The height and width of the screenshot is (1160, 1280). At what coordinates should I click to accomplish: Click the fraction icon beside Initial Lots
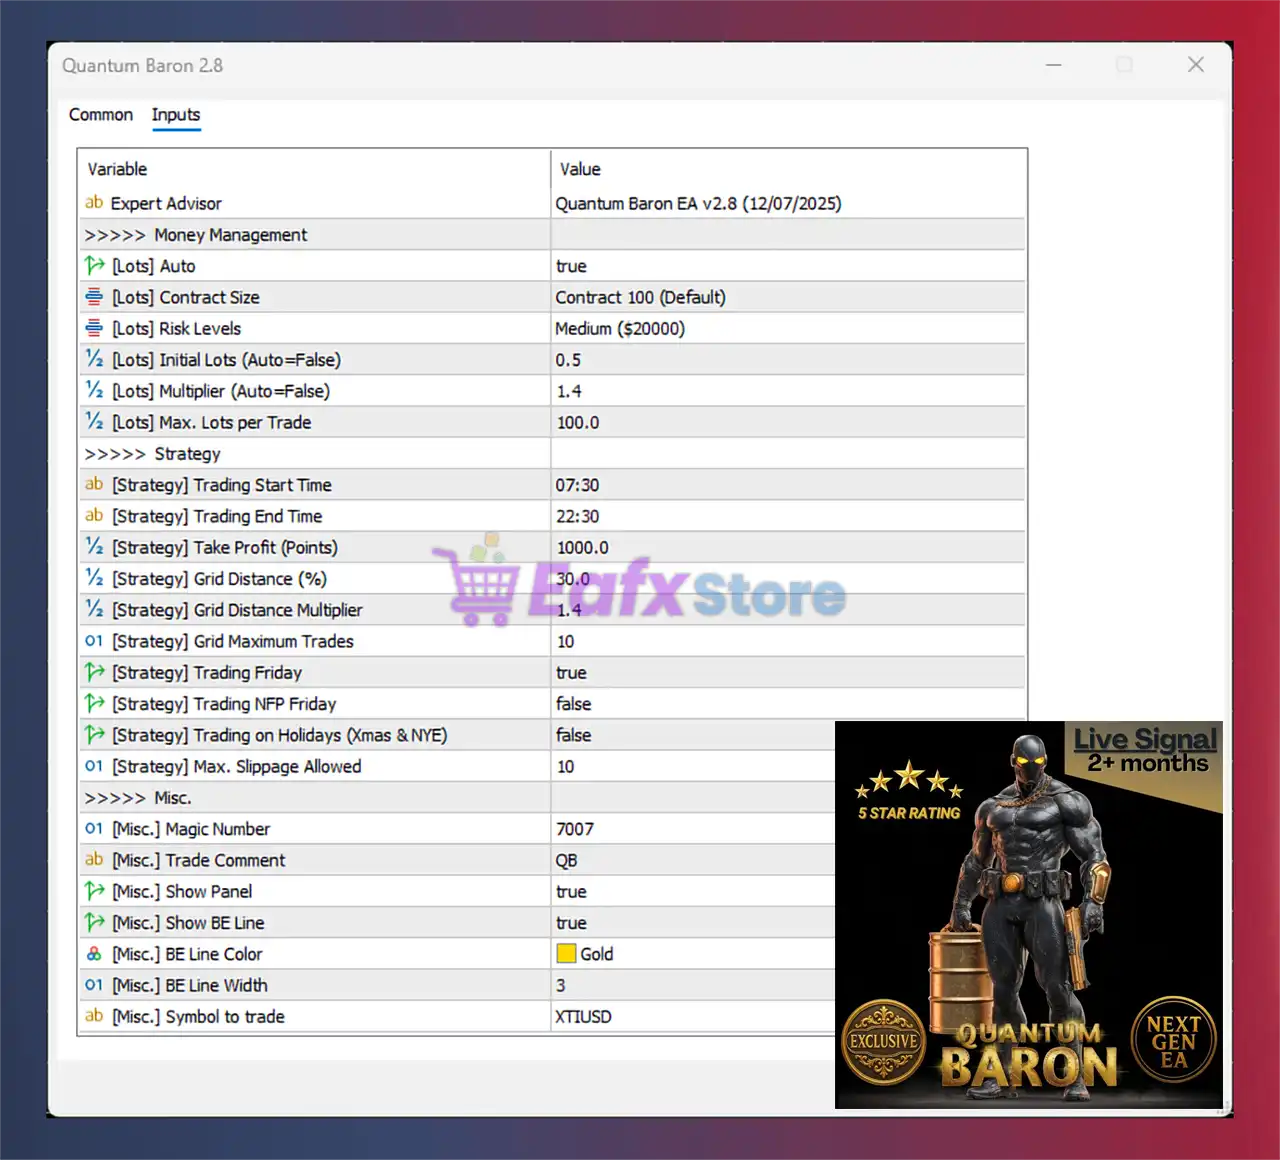coord(94,360)
